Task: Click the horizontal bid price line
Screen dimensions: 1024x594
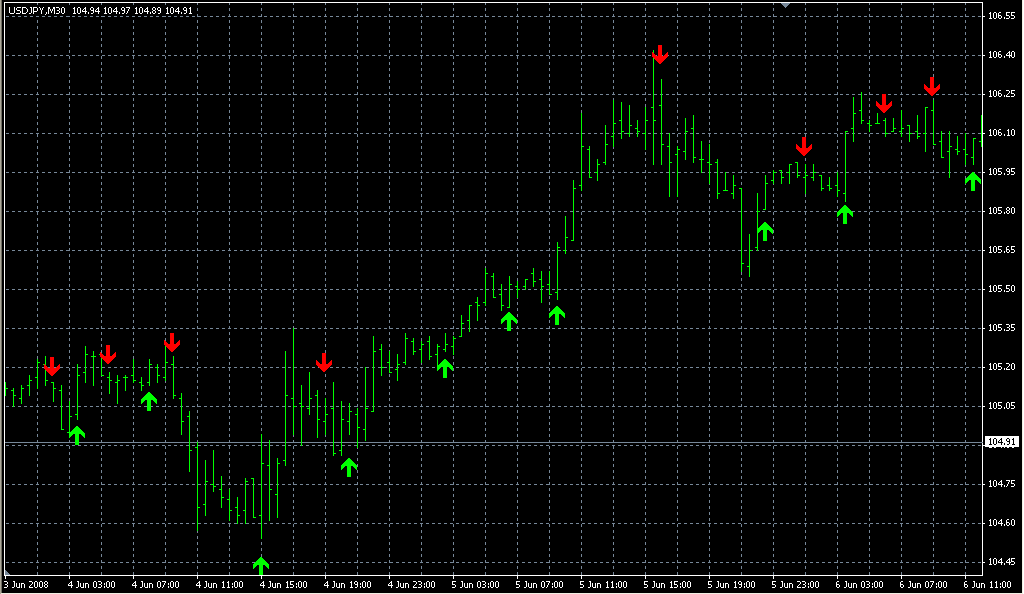Action: 500,442
